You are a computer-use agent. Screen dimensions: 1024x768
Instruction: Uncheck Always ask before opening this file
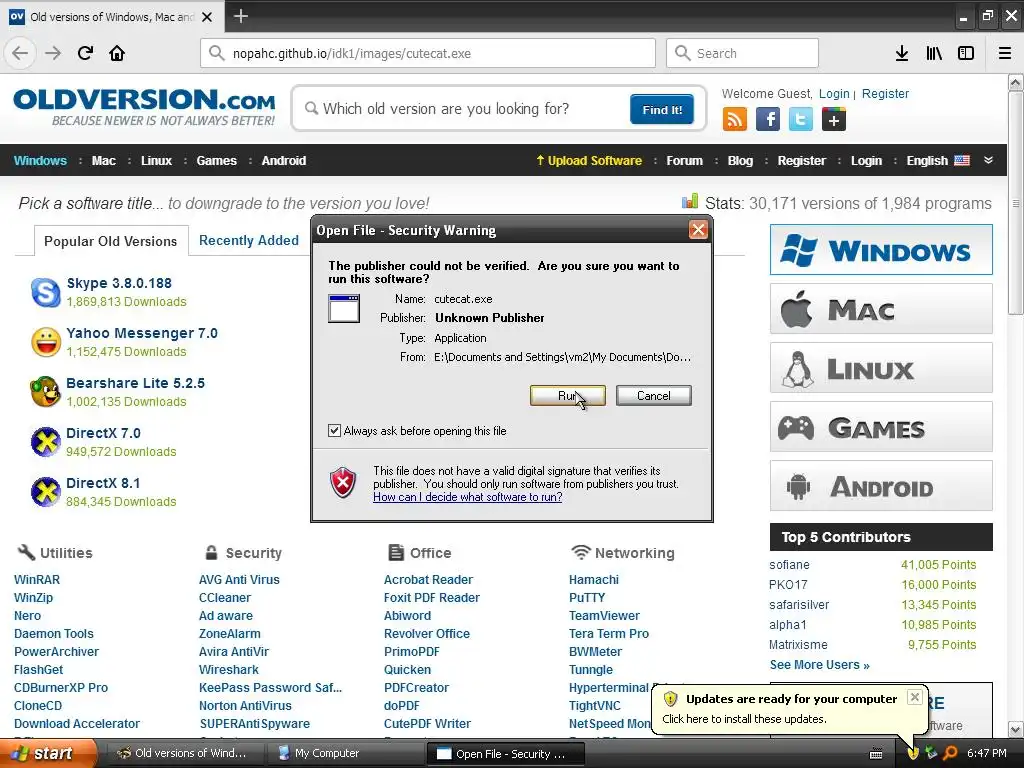[334, 430]
